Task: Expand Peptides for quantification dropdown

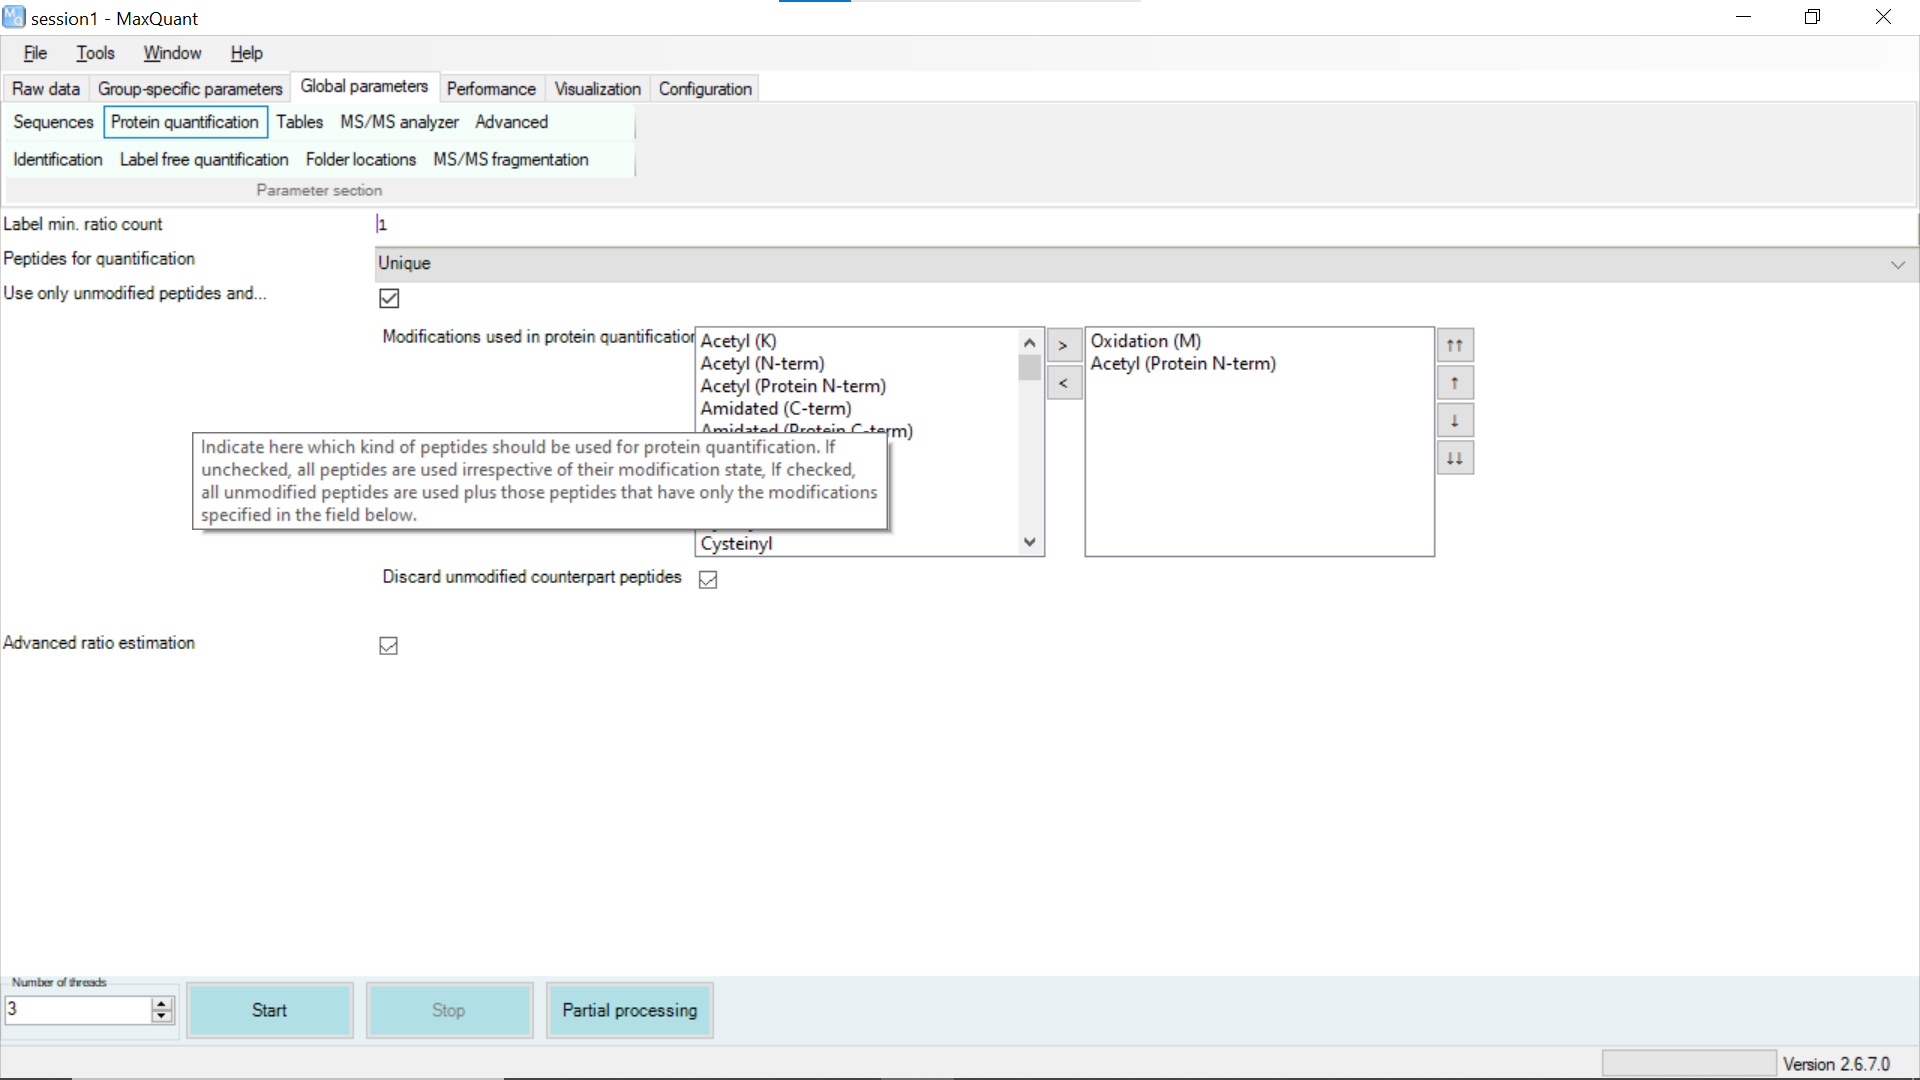Action: tap(1897, 264)
